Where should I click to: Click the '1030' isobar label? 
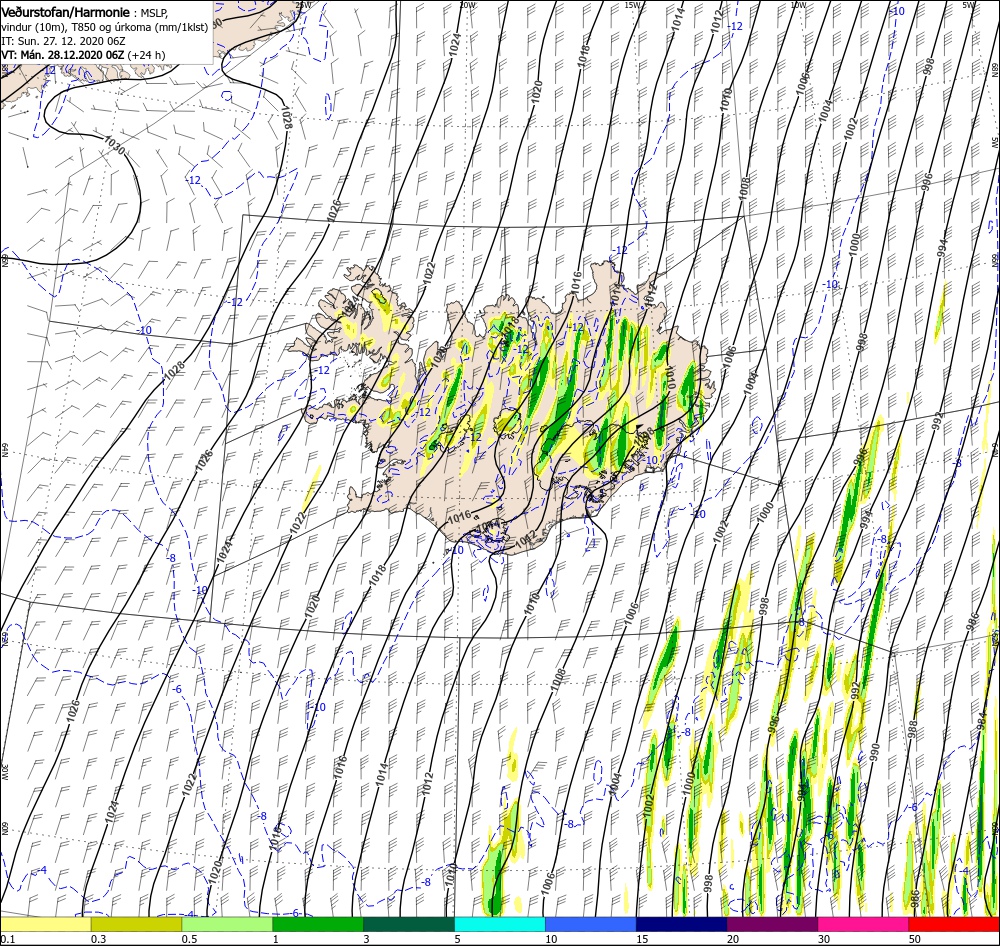[115, 145]
